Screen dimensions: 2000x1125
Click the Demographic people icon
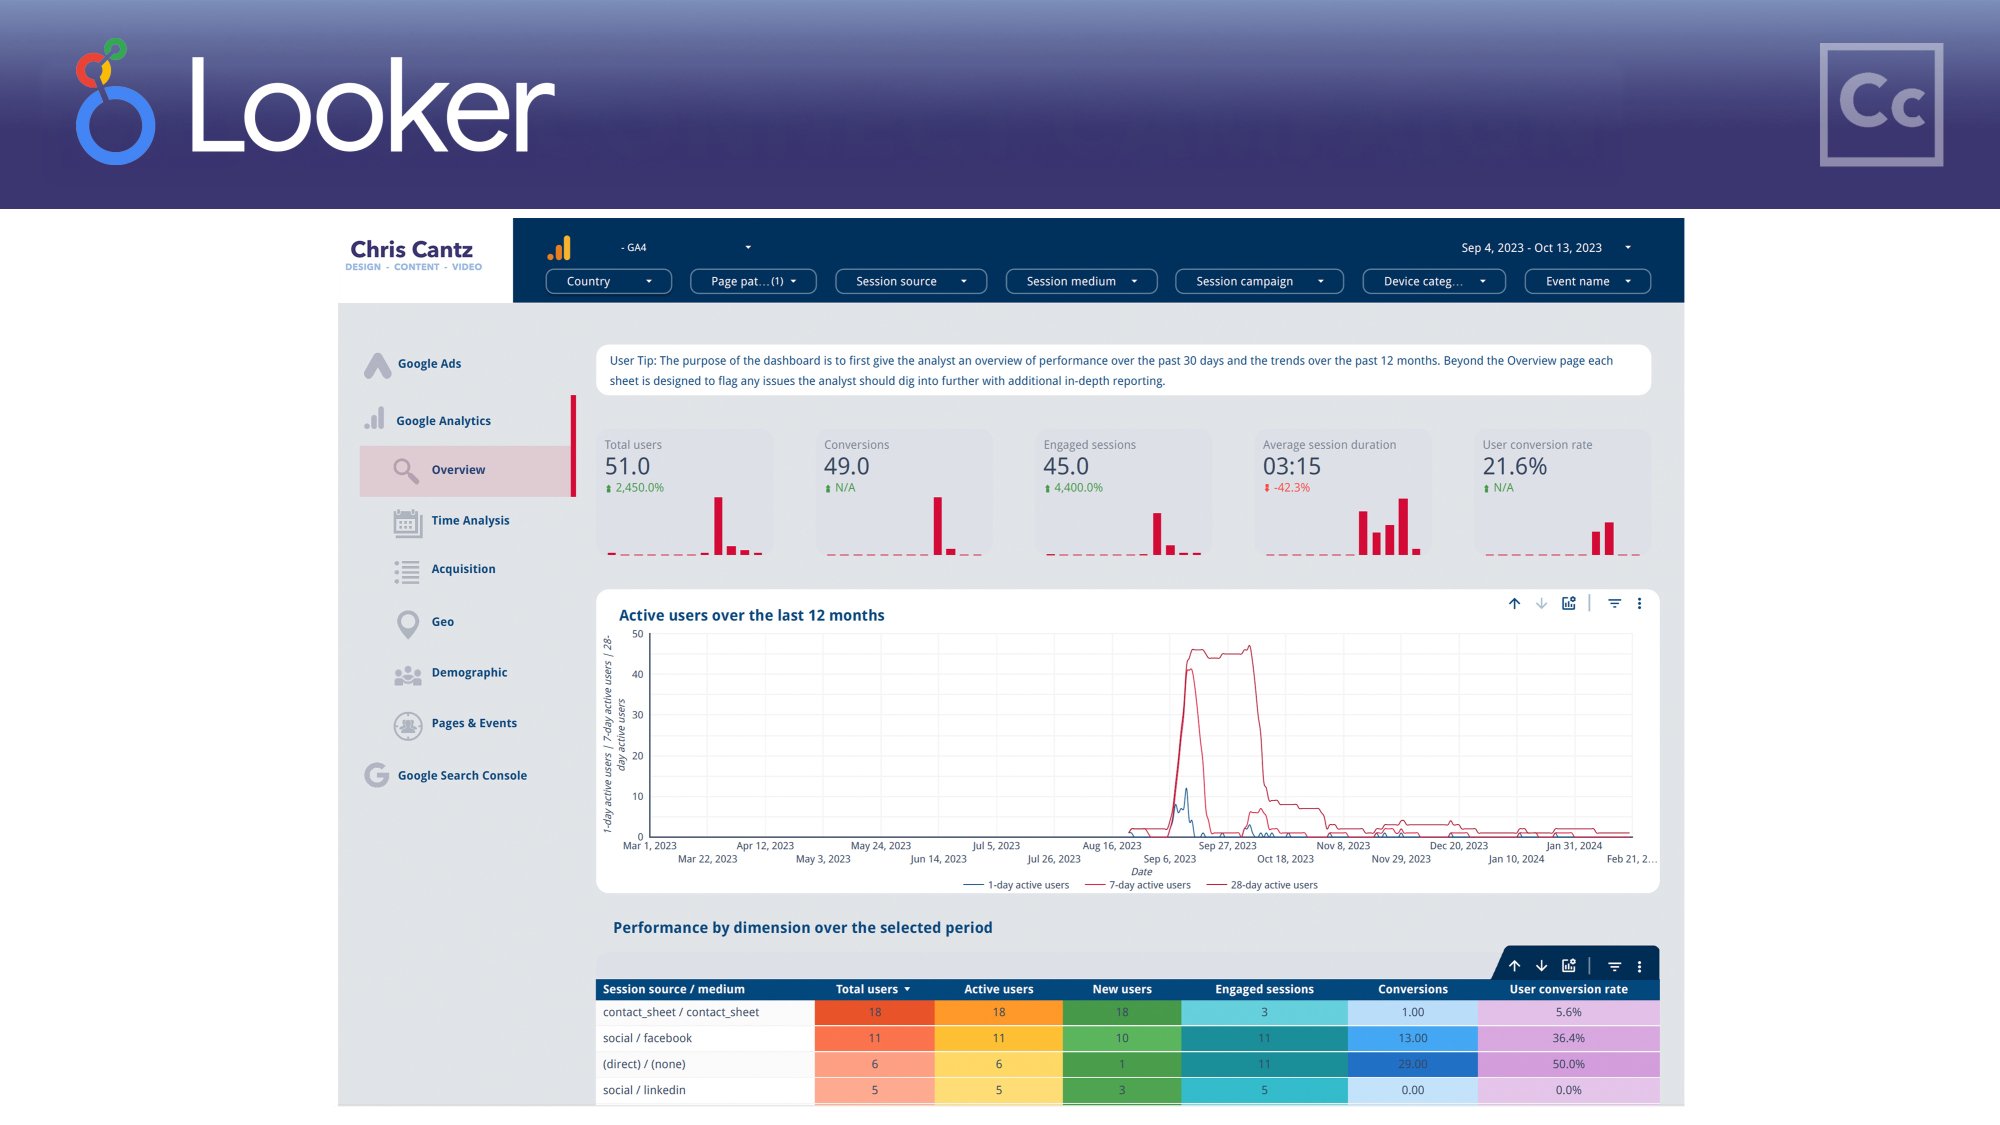click(x=407, y=676)
